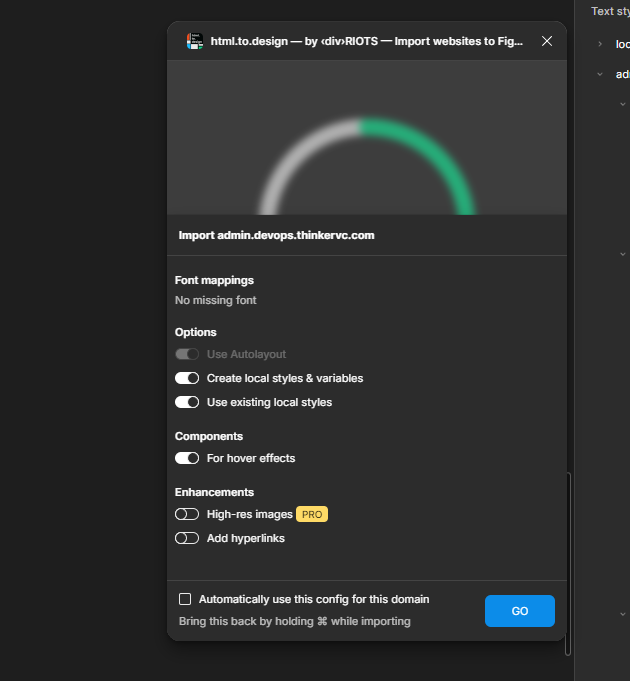The width and height of the screenshot is (630, 681).
Task: Click the 'No missing font' text
Action: 215,300
